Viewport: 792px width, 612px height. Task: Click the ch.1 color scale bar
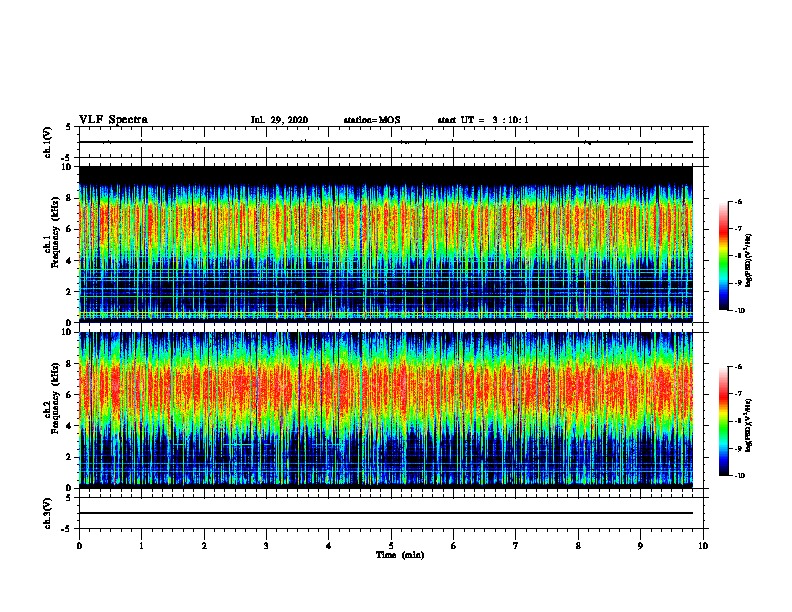723,256
